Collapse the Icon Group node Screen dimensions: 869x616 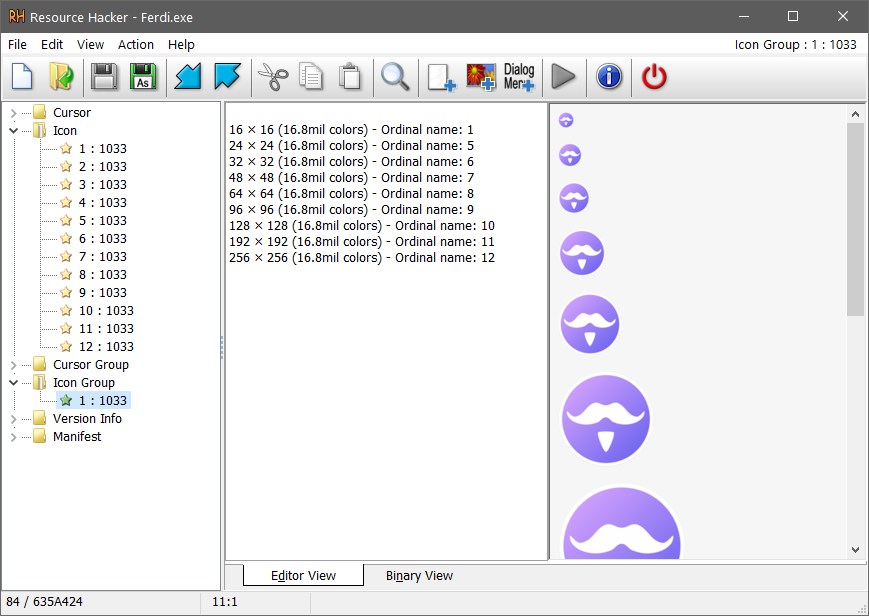click(13, 383)
